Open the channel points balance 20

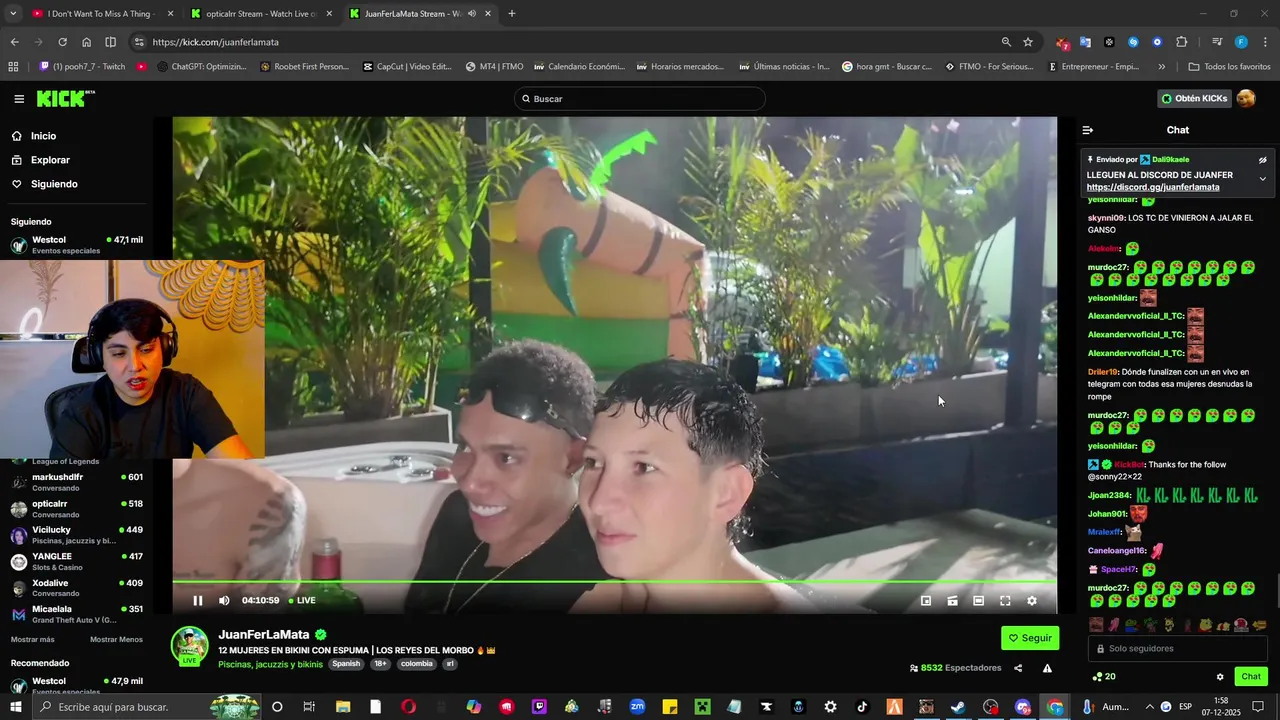pos(1105,677)
